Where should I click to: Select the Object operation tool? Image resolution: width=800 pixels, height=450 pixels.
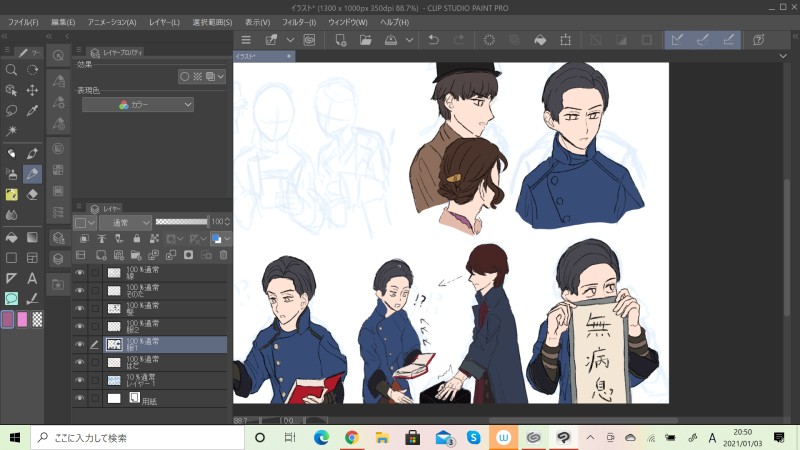(x=11, y=90)
